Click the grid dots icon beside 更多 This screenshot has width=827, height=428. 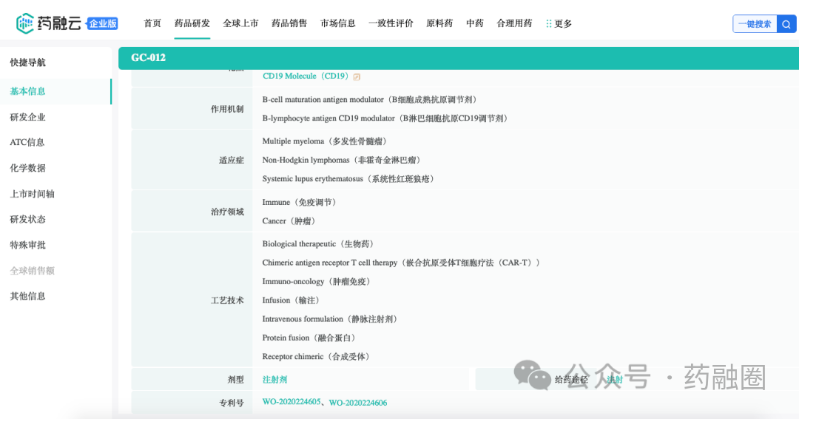549,24
